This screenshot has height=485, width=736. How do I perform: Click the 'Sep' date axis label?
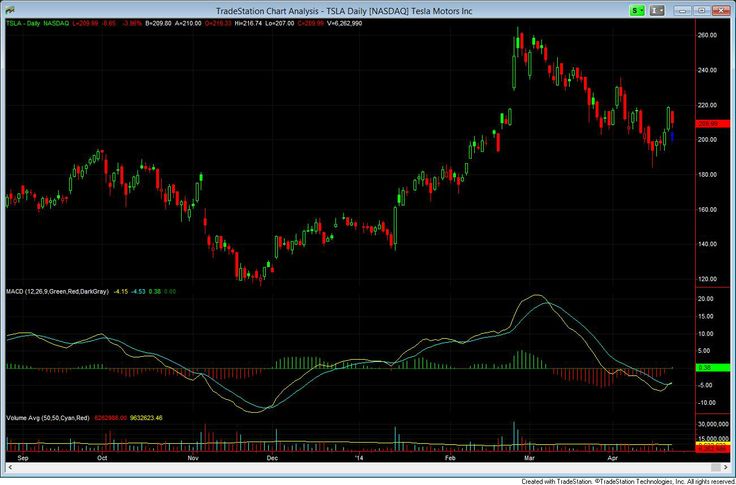click(x=22, y=456)
